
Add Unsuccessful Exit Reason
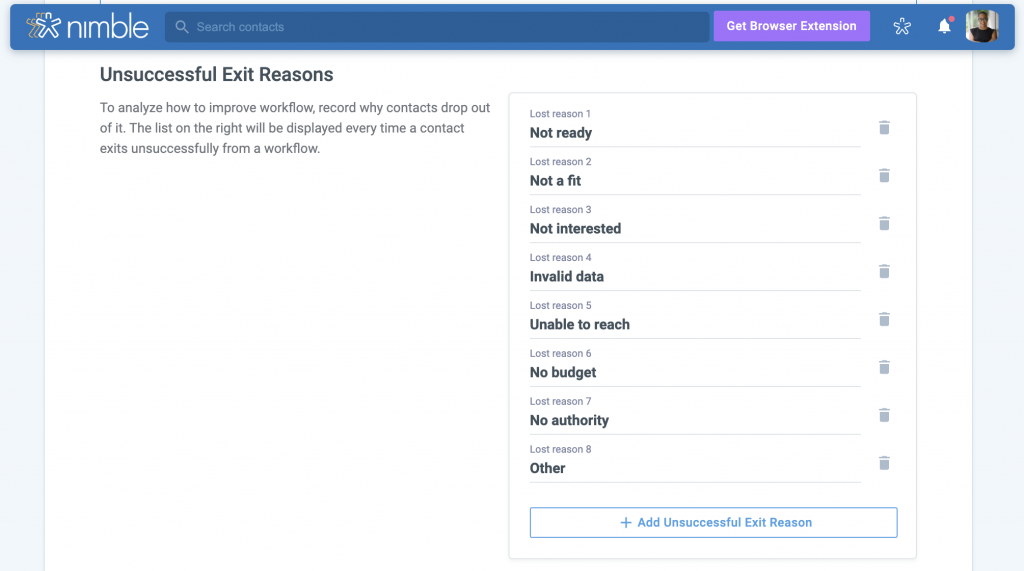tap(713, 522)
